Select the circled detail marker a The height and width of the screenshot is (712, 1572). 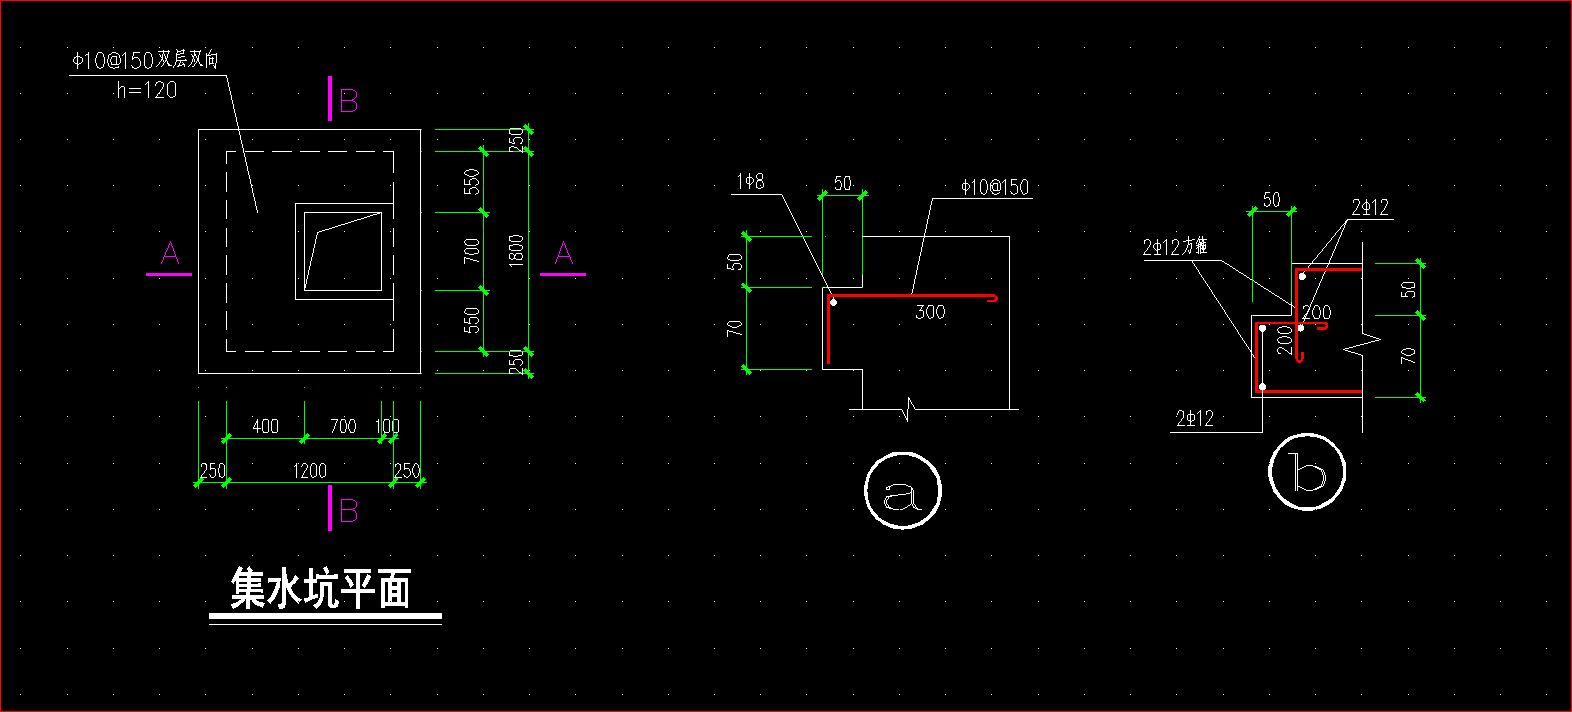[903, 491]
